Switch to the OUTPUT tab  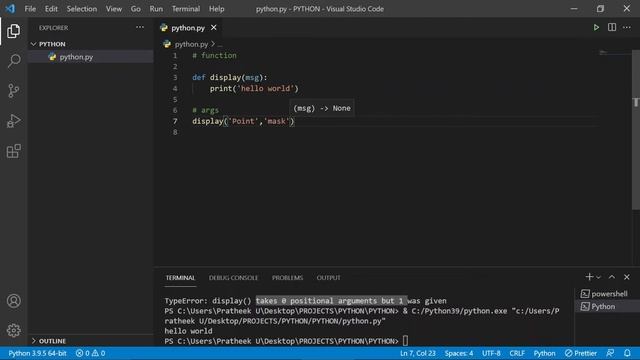pyautogui.click(x=329, y=278)
